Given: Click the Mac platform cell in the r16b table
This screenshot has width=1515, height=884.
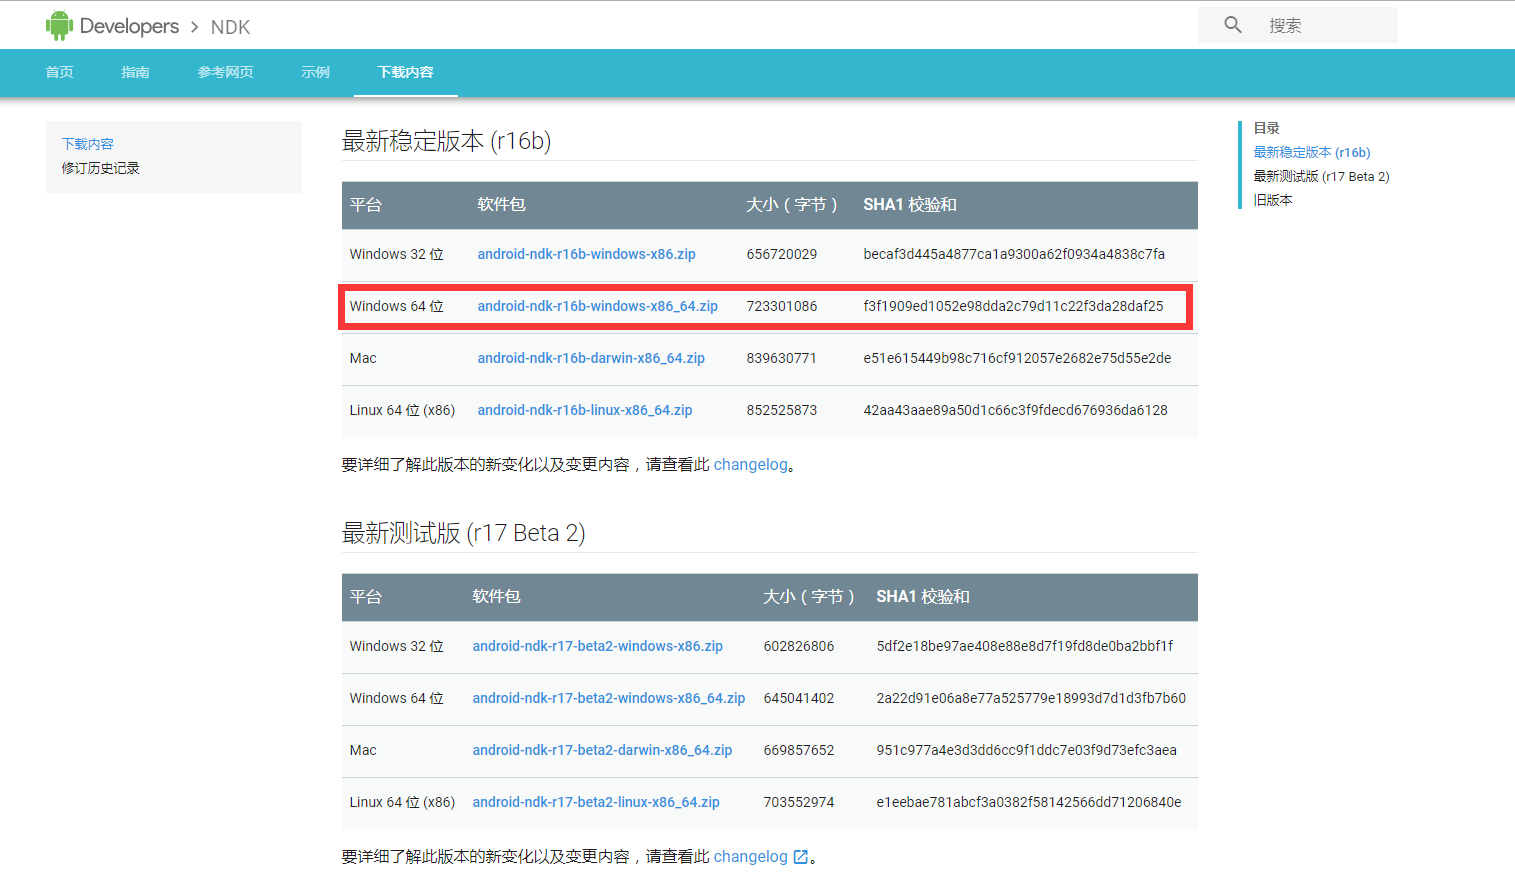Looking at the screenshot, I should pos(363,358).
